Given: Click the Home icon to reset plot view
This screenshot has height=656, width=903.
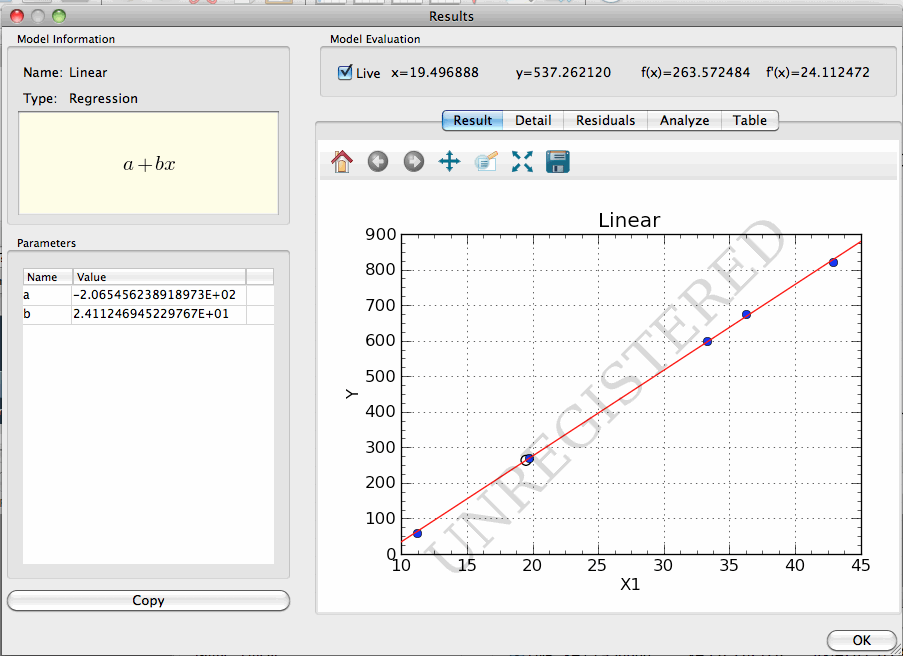Looking at the screenshot, I should click(x=342, y=161).
